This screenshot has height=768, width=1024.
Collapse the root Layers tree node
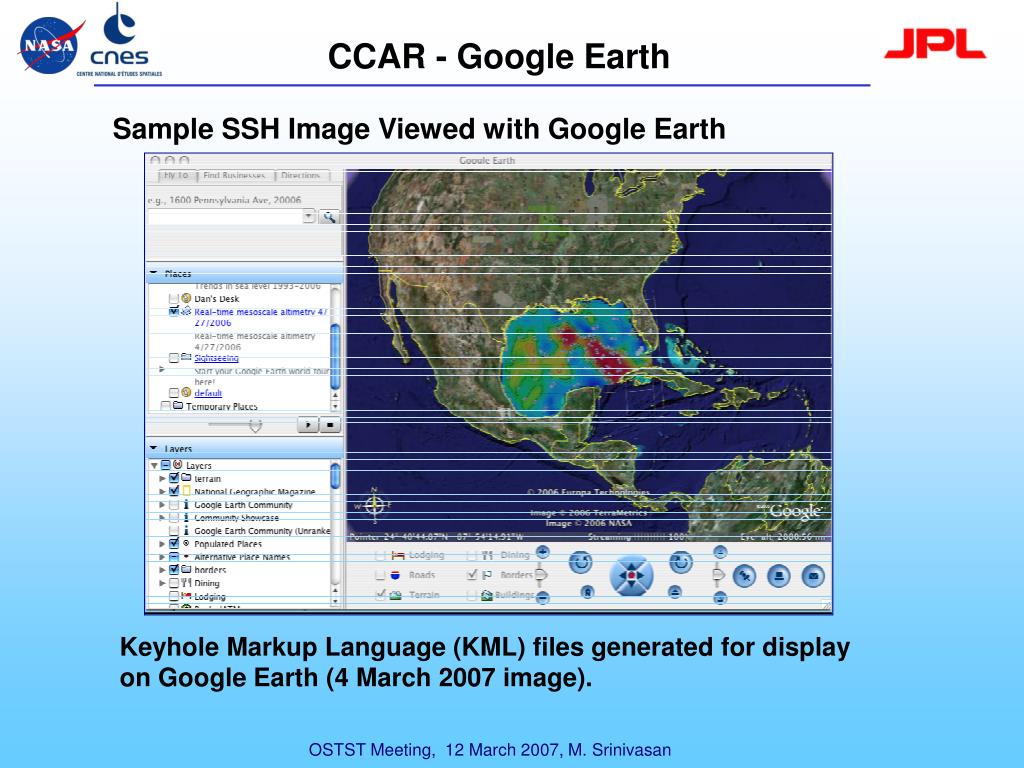(x=155, y=466)
